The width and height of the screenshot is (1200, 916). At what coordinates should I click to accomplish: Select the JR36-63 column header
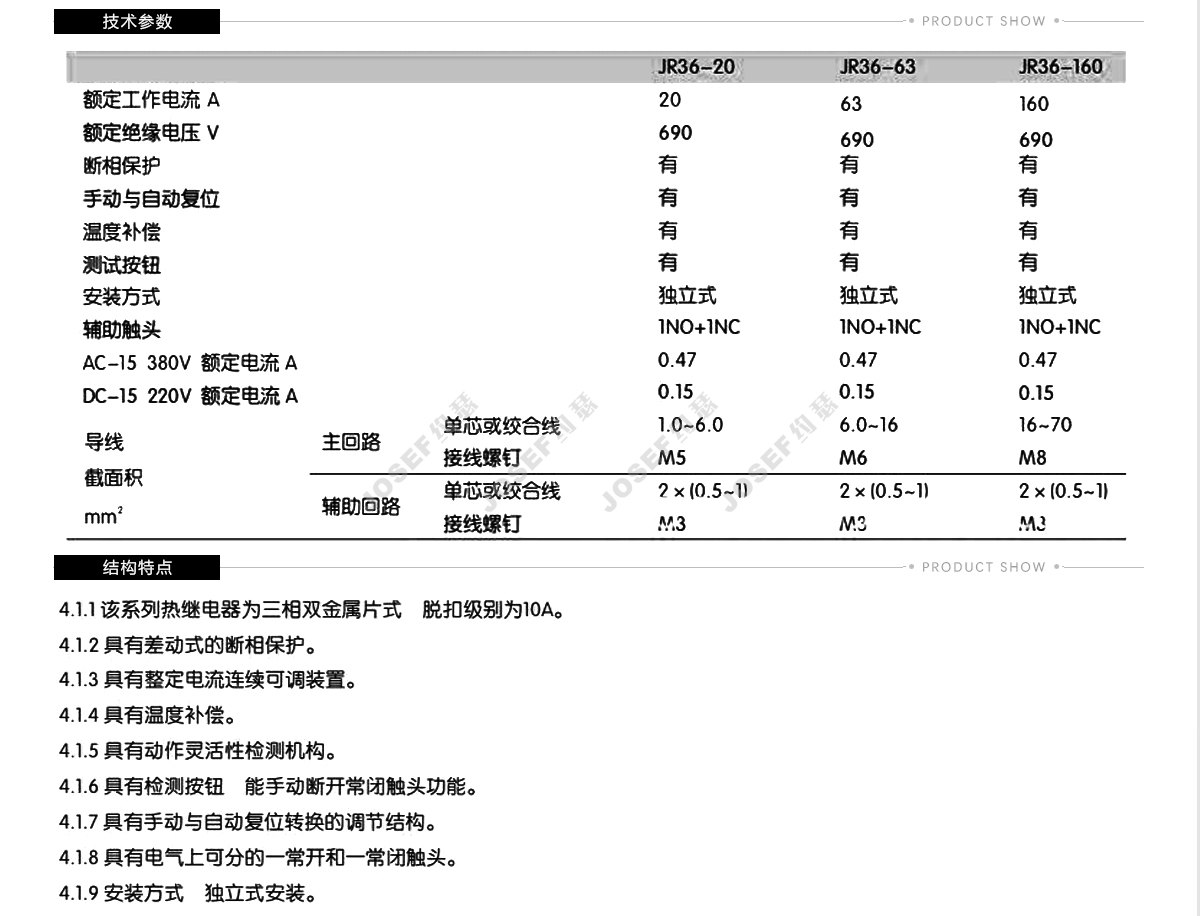877,67
